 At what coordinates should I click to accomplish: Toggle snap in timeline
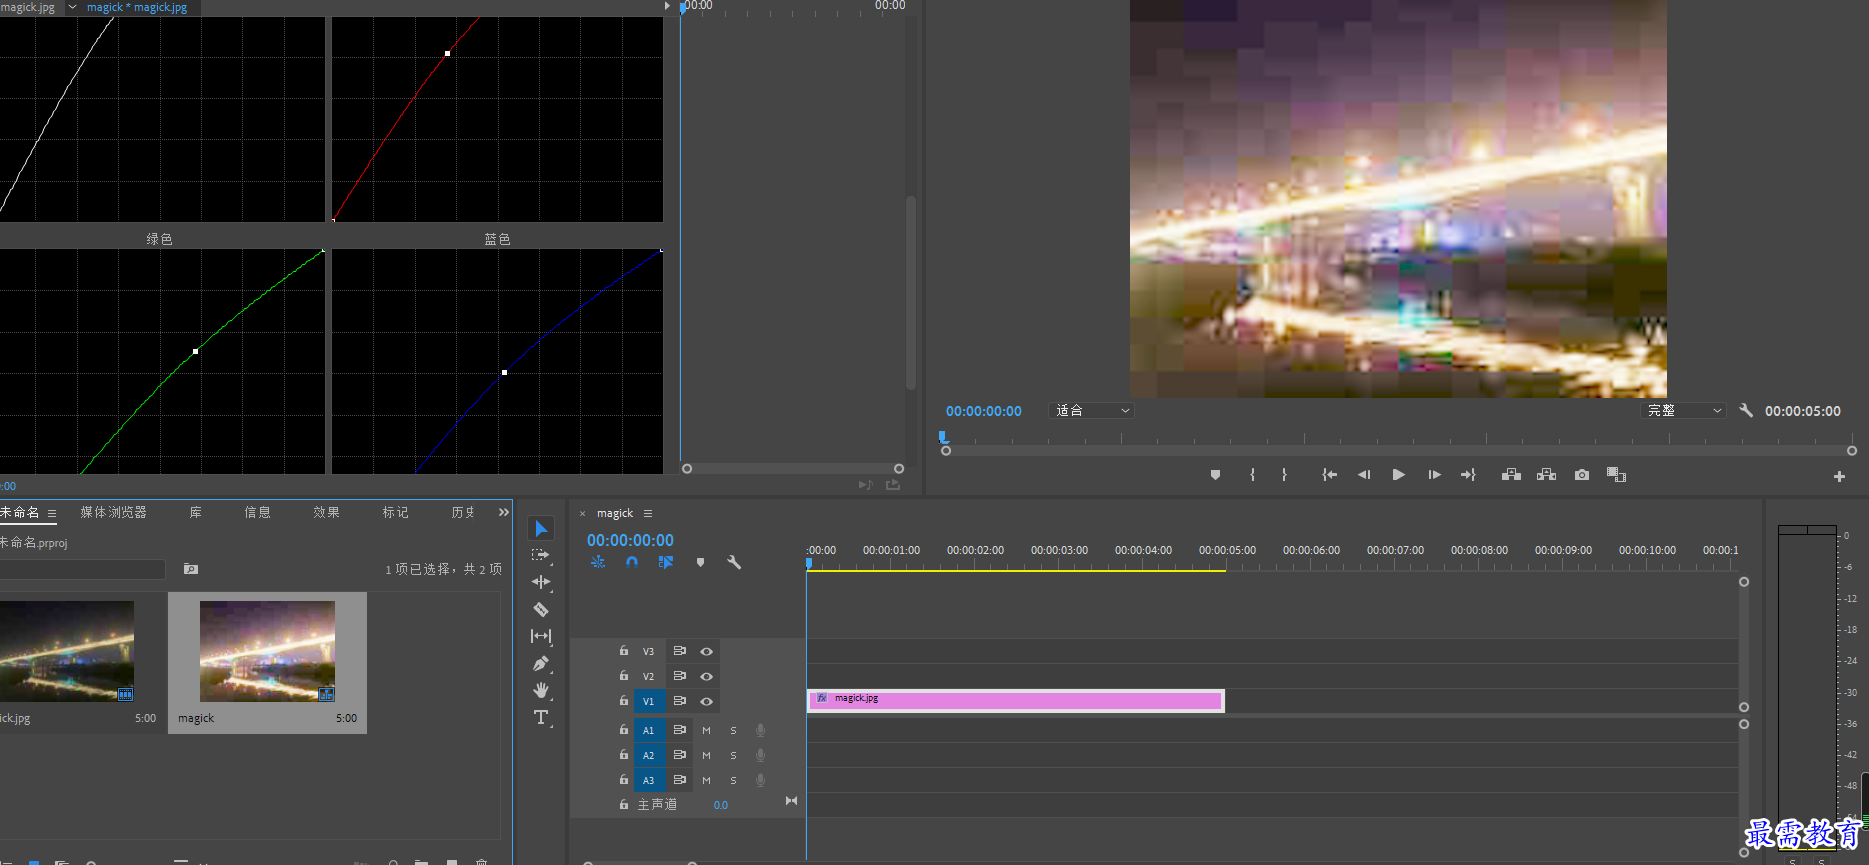632,562
